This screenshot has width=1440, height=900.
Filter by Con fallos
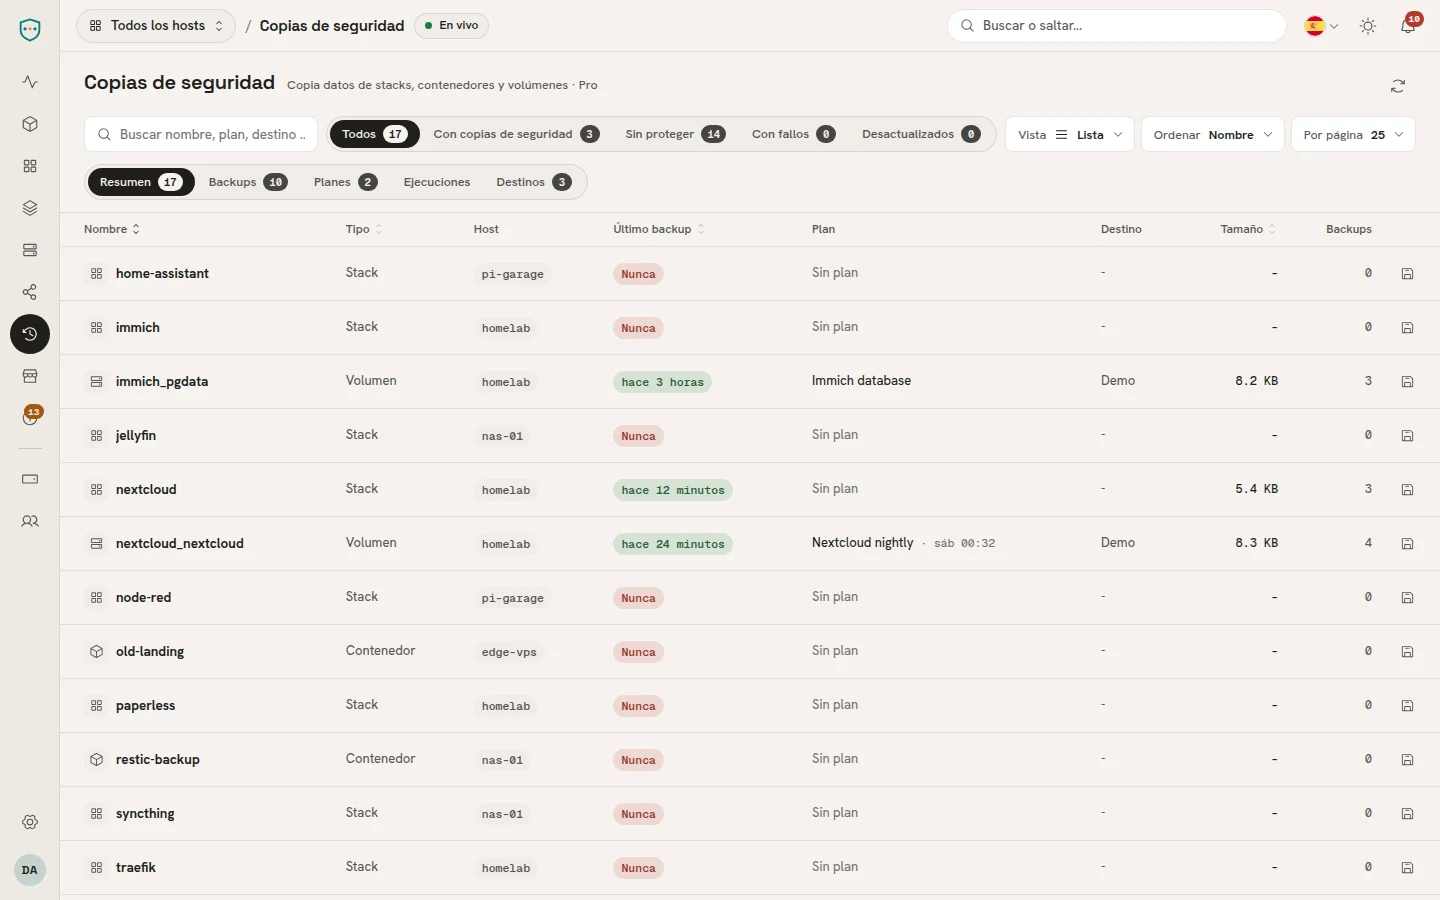point(793,134)
